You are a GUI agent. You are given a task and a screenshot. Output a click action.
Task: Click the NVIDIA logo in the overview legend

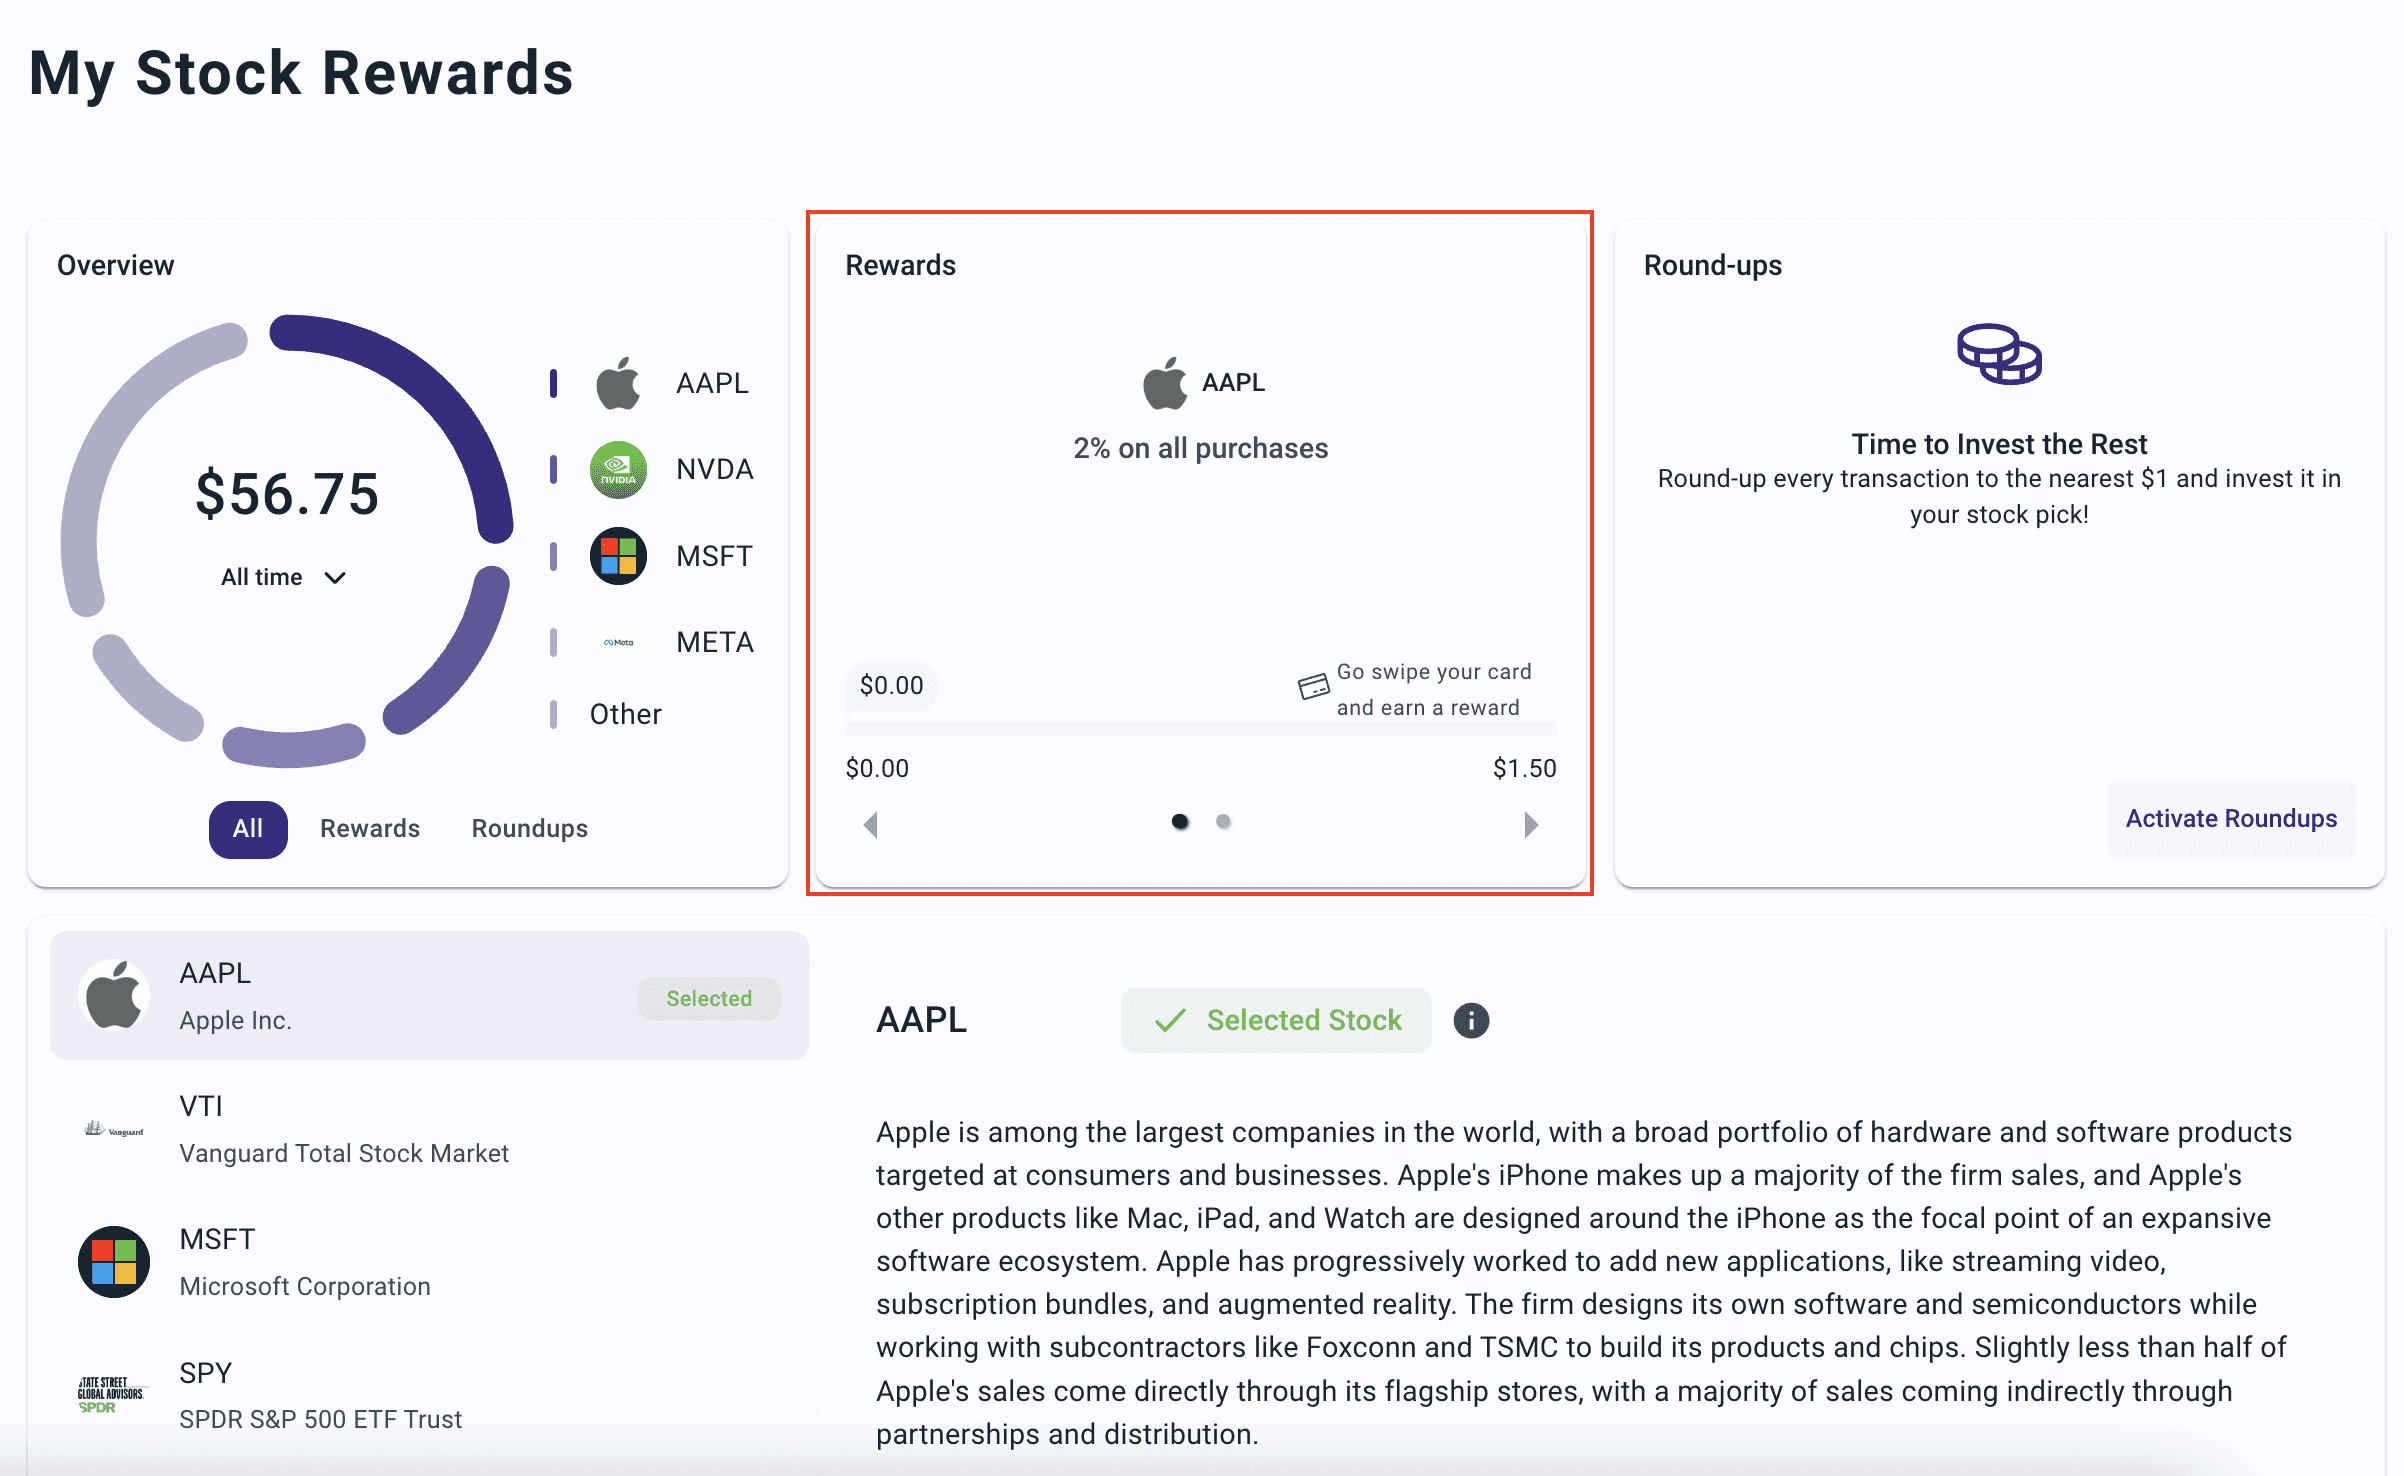pyautogui.click(x=618, y=470)
